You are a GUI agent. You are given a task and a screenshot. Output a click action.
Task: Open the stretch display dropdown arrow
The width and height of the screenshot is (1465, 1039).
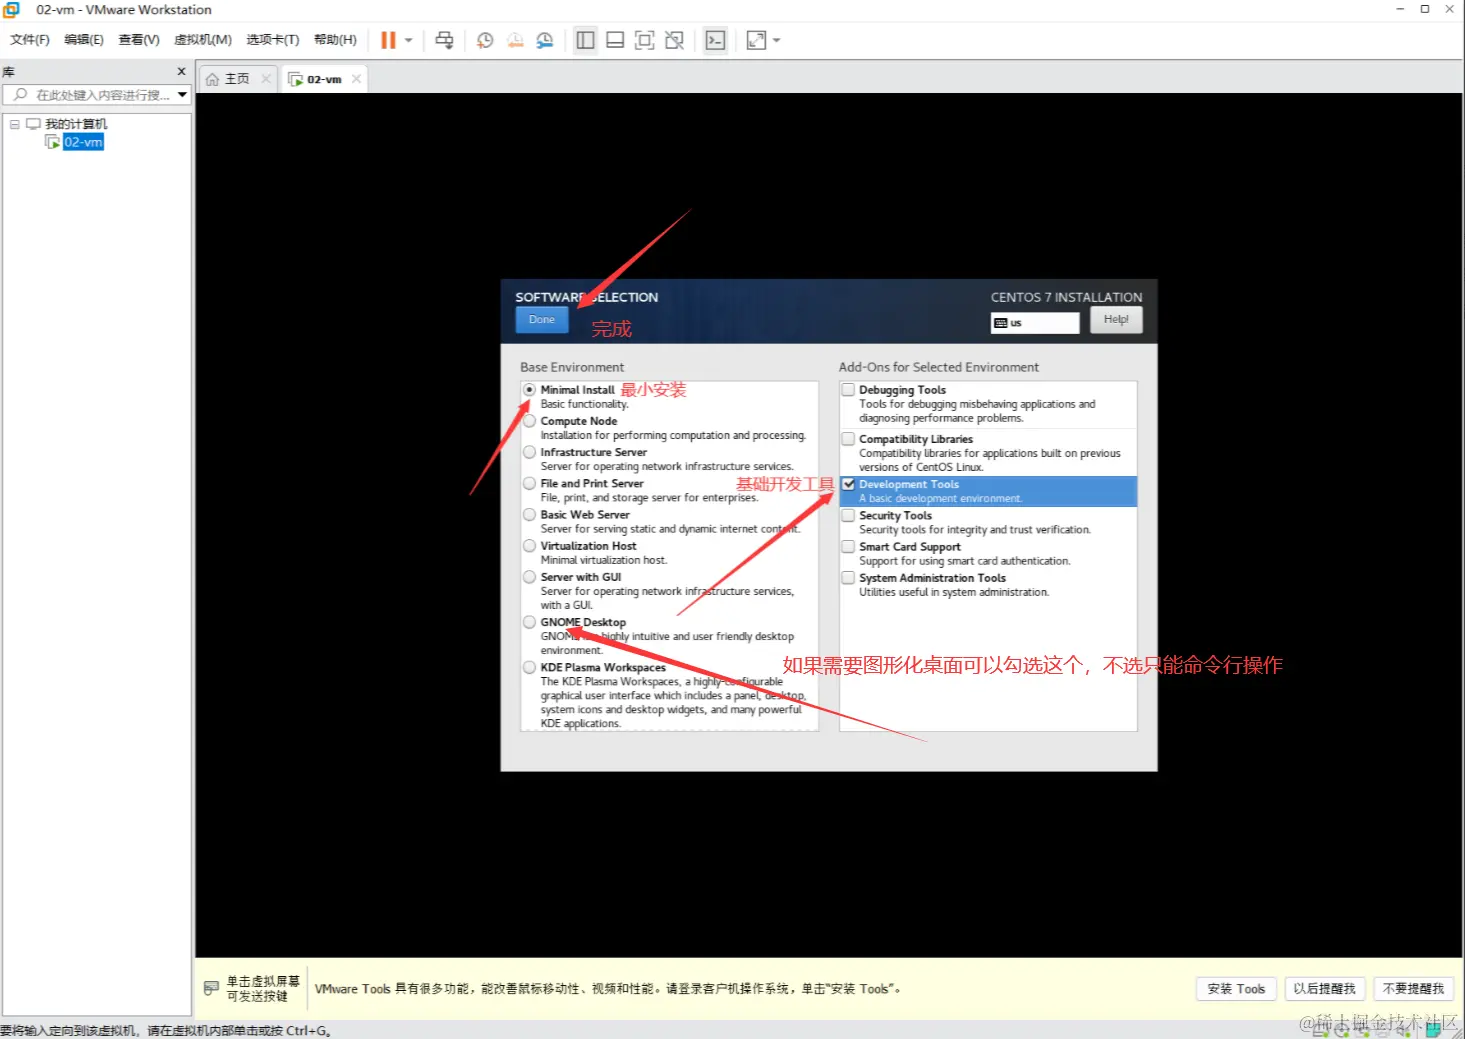(x=776, y=40)
